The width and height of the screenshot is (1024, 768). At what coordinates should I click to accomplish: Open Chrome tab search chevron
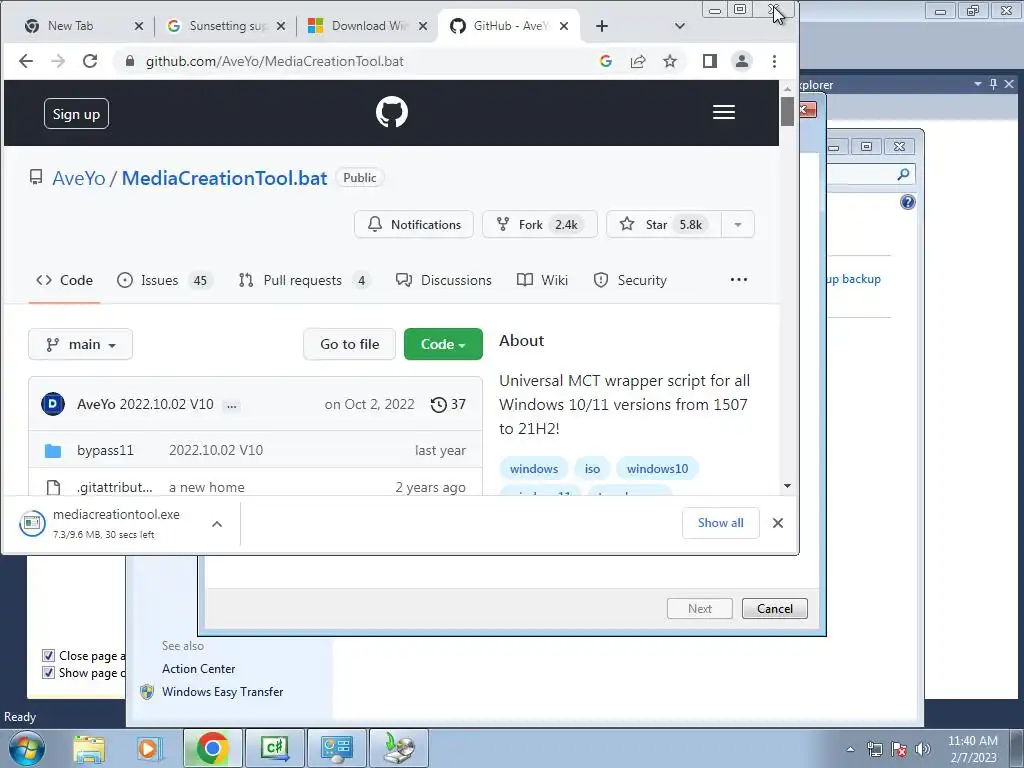click(680, 26)
